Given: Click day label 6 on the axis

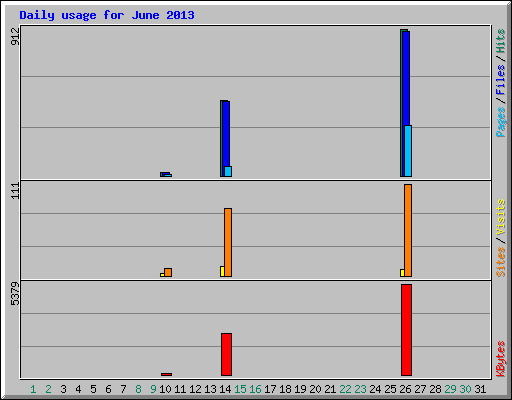Looking at the screenshot, I should (108, 389).
